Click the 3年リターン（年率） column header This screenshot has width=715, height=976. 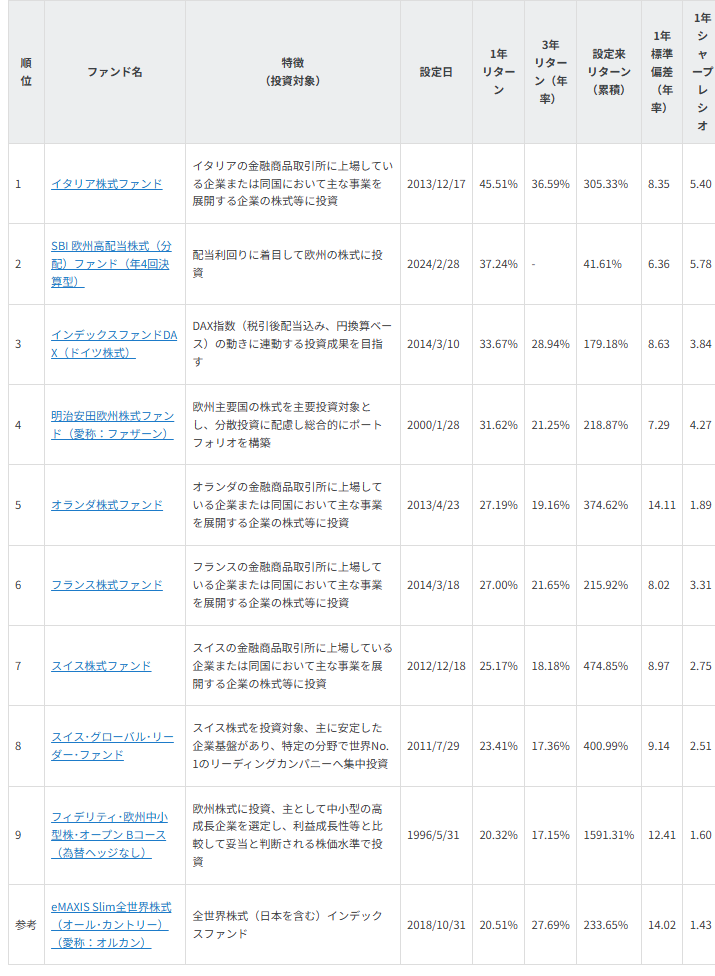tap(550, 72)
